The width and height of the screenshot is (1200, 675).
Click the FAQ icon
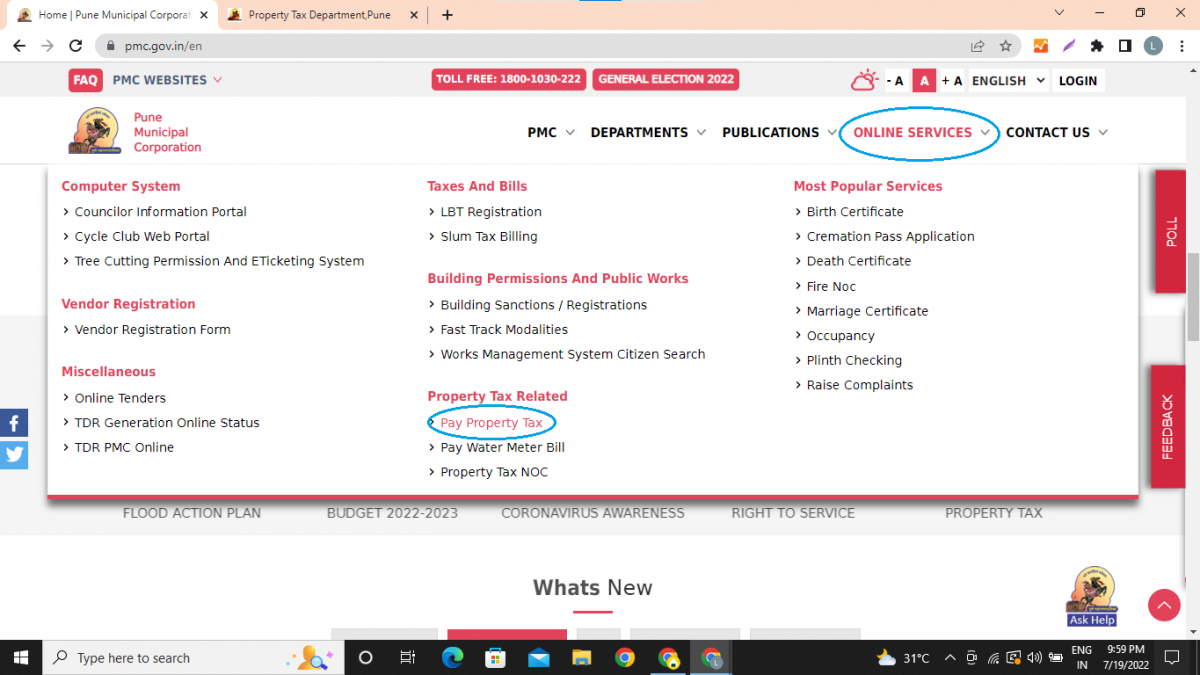coord(85,80)
